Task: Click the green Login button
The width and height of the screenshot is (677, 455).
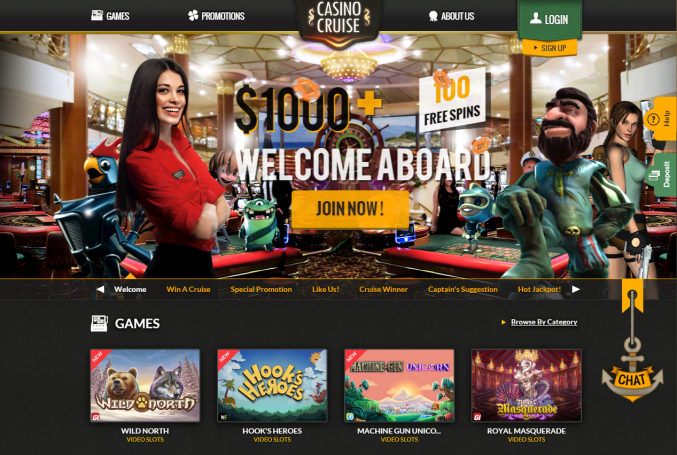Action: pos(549,19)
